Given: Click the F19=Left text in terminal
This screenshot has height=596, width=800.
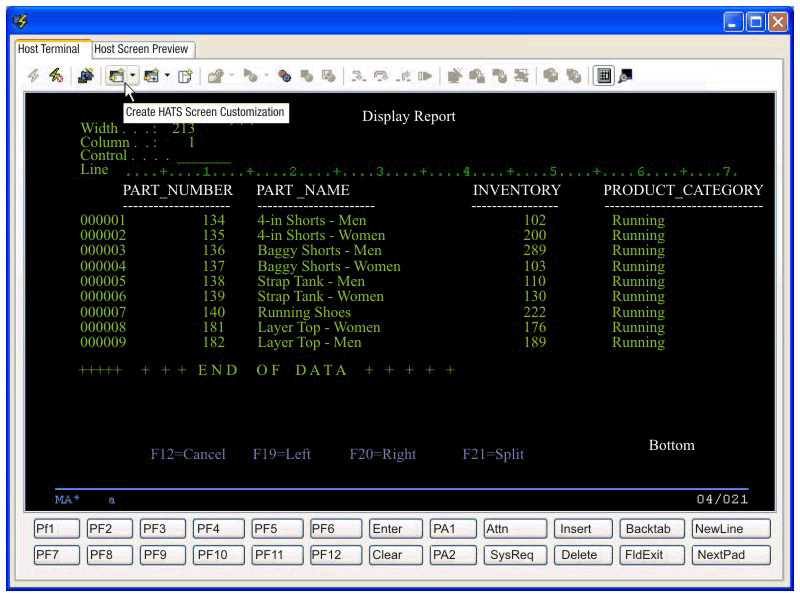Looking at the screenshot, I should pos(282,454).
